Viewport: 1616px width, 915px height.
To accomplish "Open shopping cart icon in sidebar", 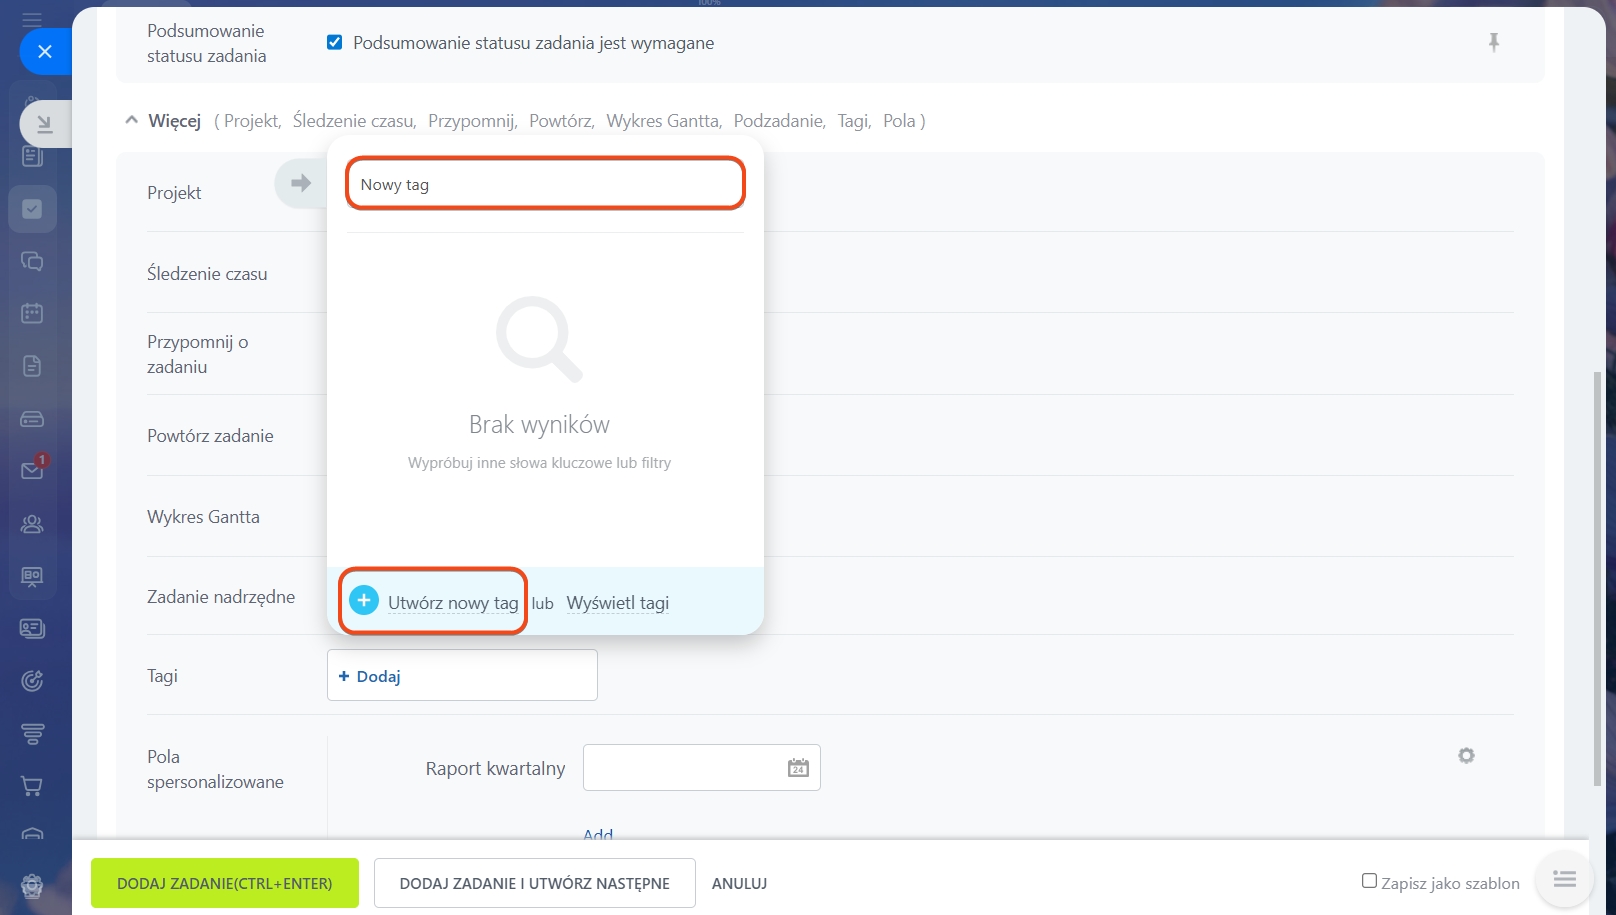I will pyautogui.click(x=32, y=786).
